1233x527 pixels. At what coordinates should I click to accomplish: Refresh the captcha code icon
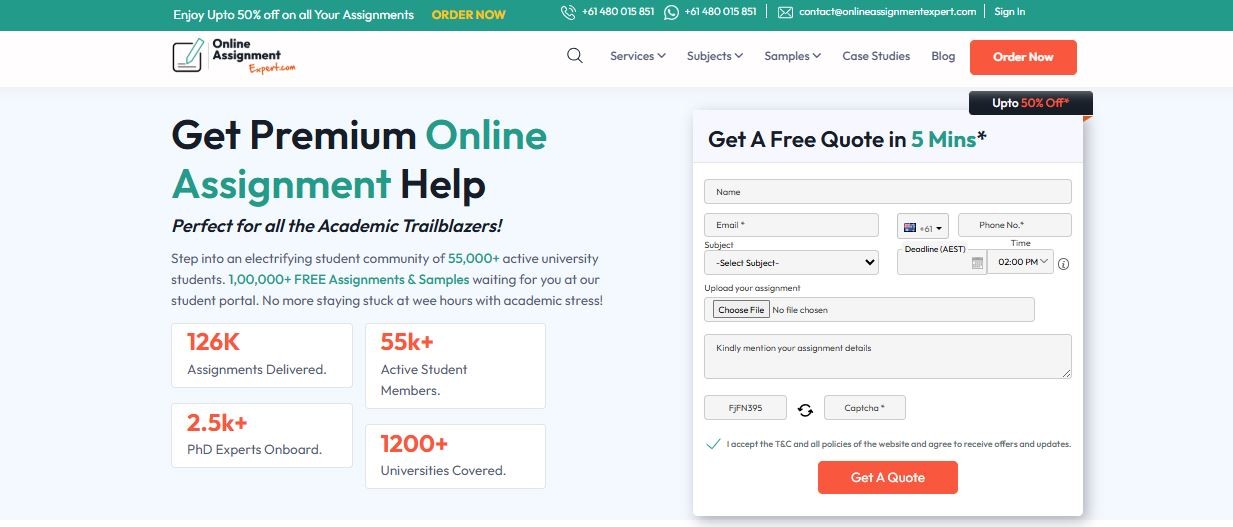(805, 409)
